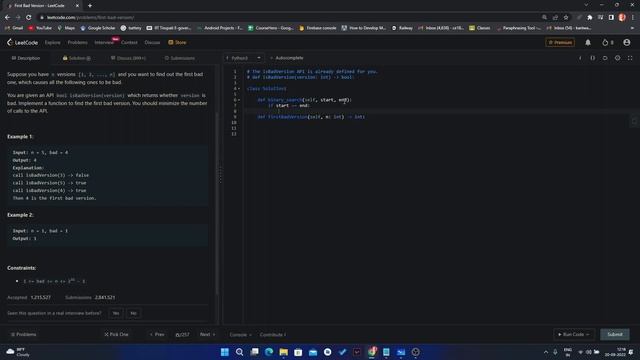The height and width of the screenshot is (360, 640).
Task: Open the problem Discuss tab
Action: click(x=128, y=58)
